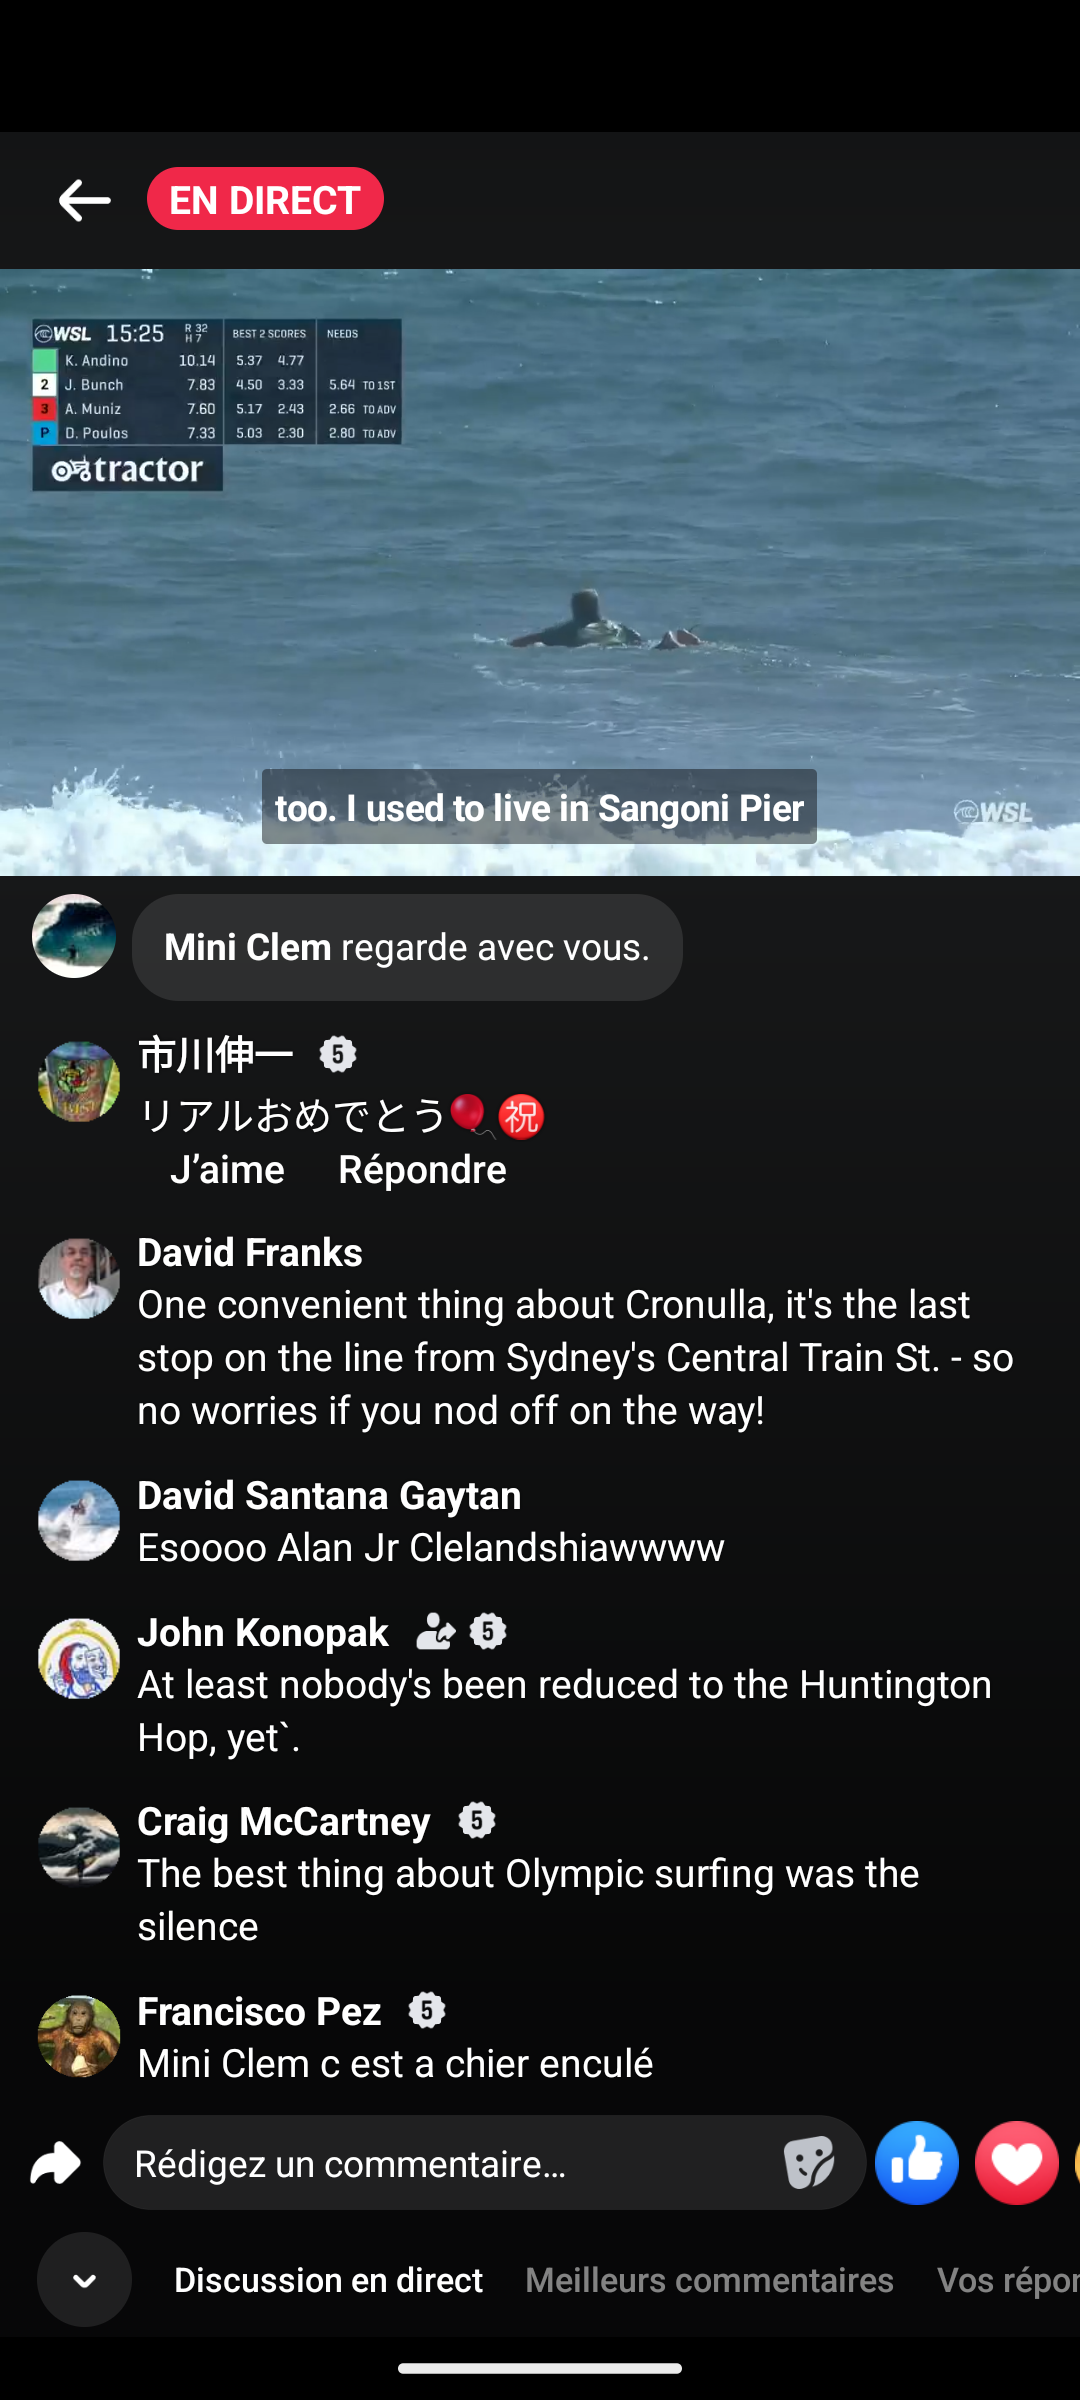Tap Répondre under 市川伸一's comment
The width and height of the screenshot is (1080, 2400).
tap(422, 1169)
